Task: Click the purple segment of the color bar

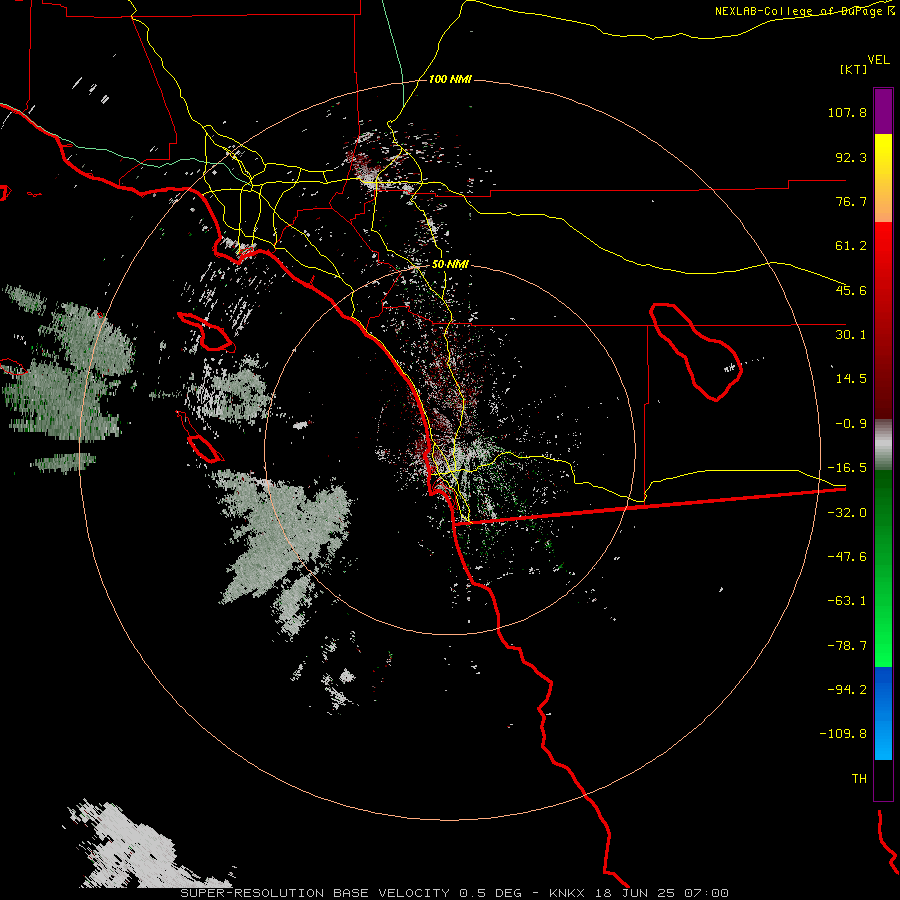Action: coord(883,111)
